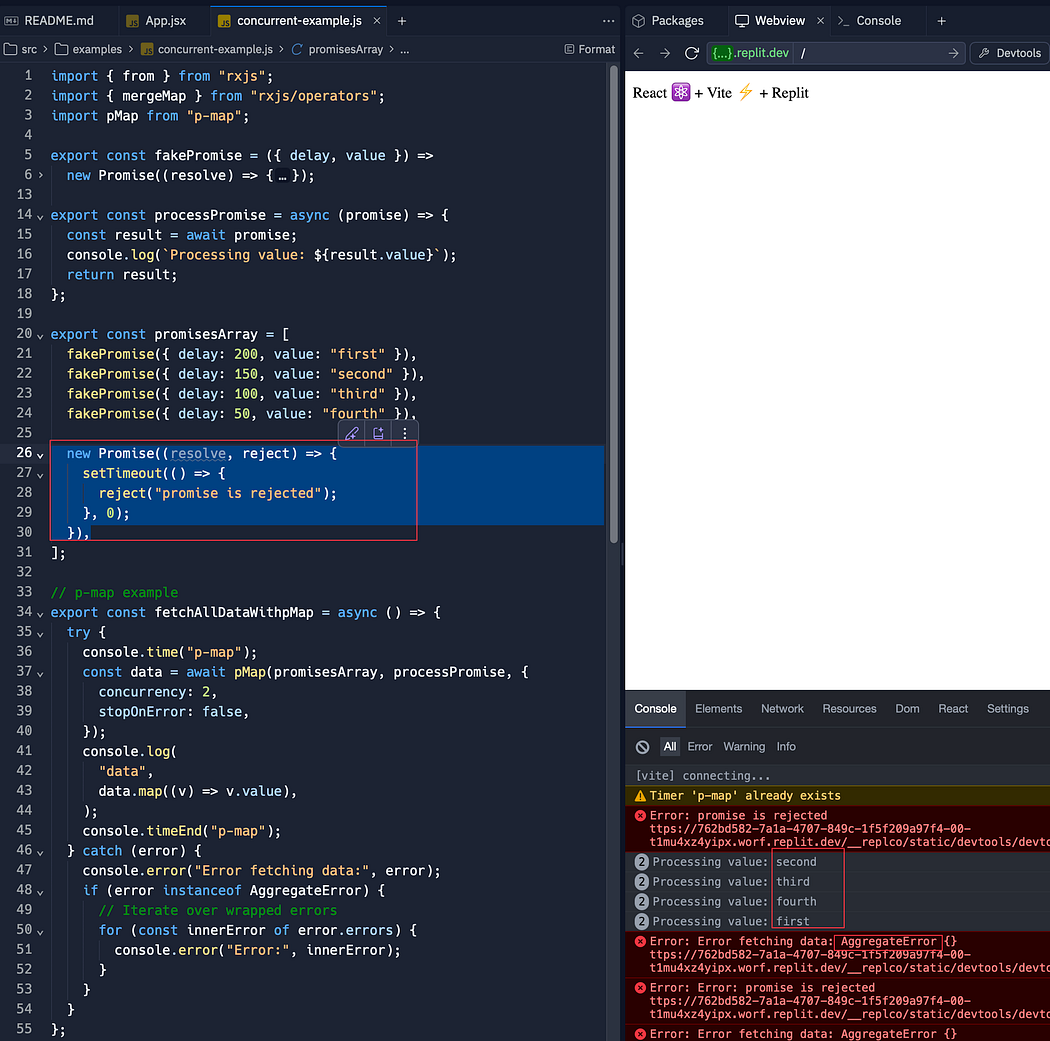Select src folder in breadcrumb

[21, 49]
